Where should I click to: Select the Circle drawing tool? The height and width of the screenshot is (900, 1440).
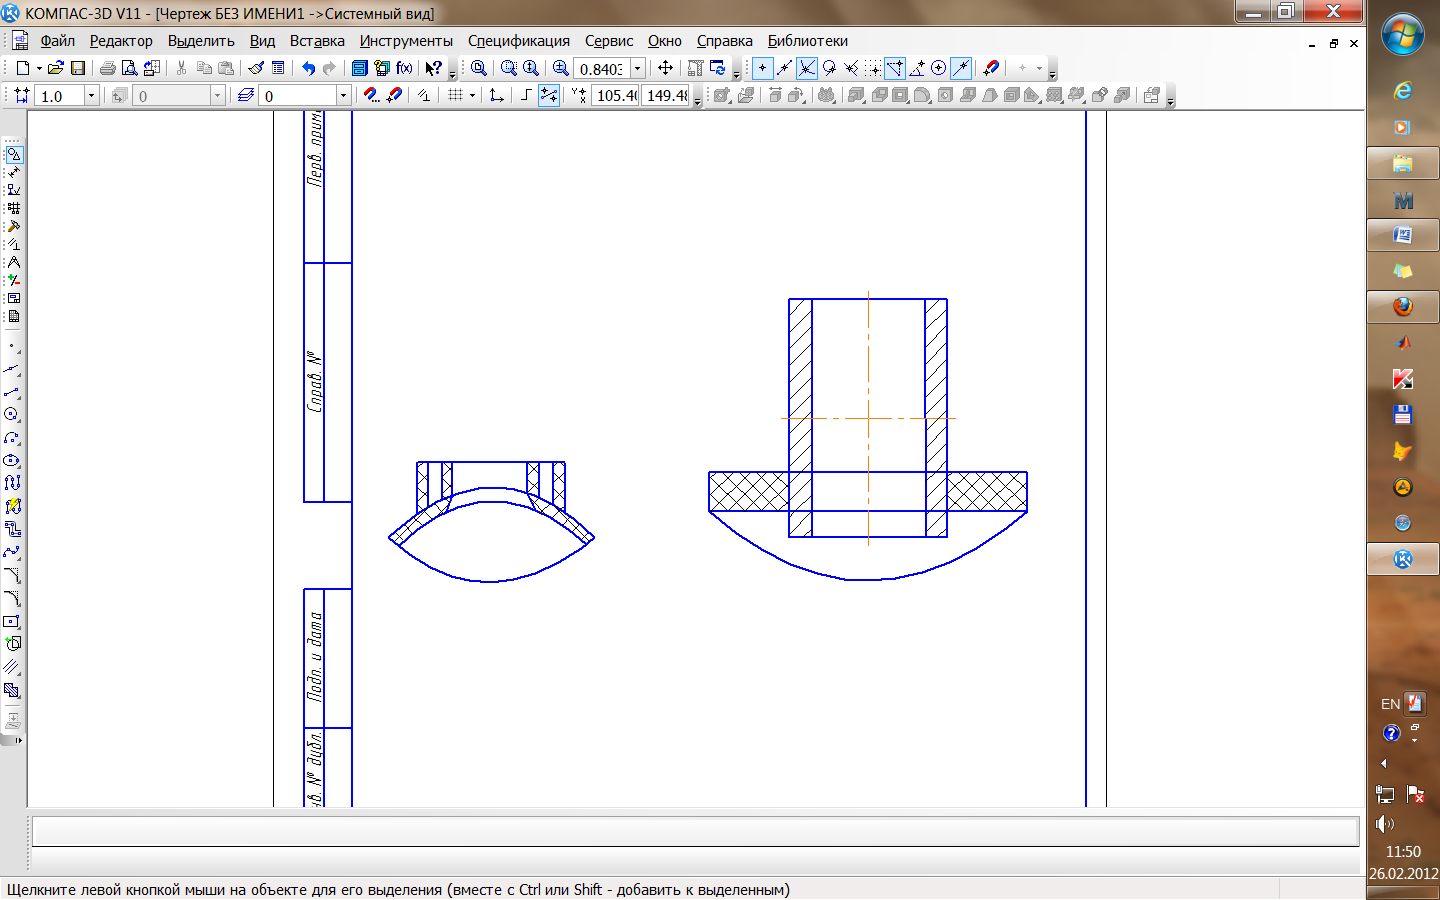12,414
